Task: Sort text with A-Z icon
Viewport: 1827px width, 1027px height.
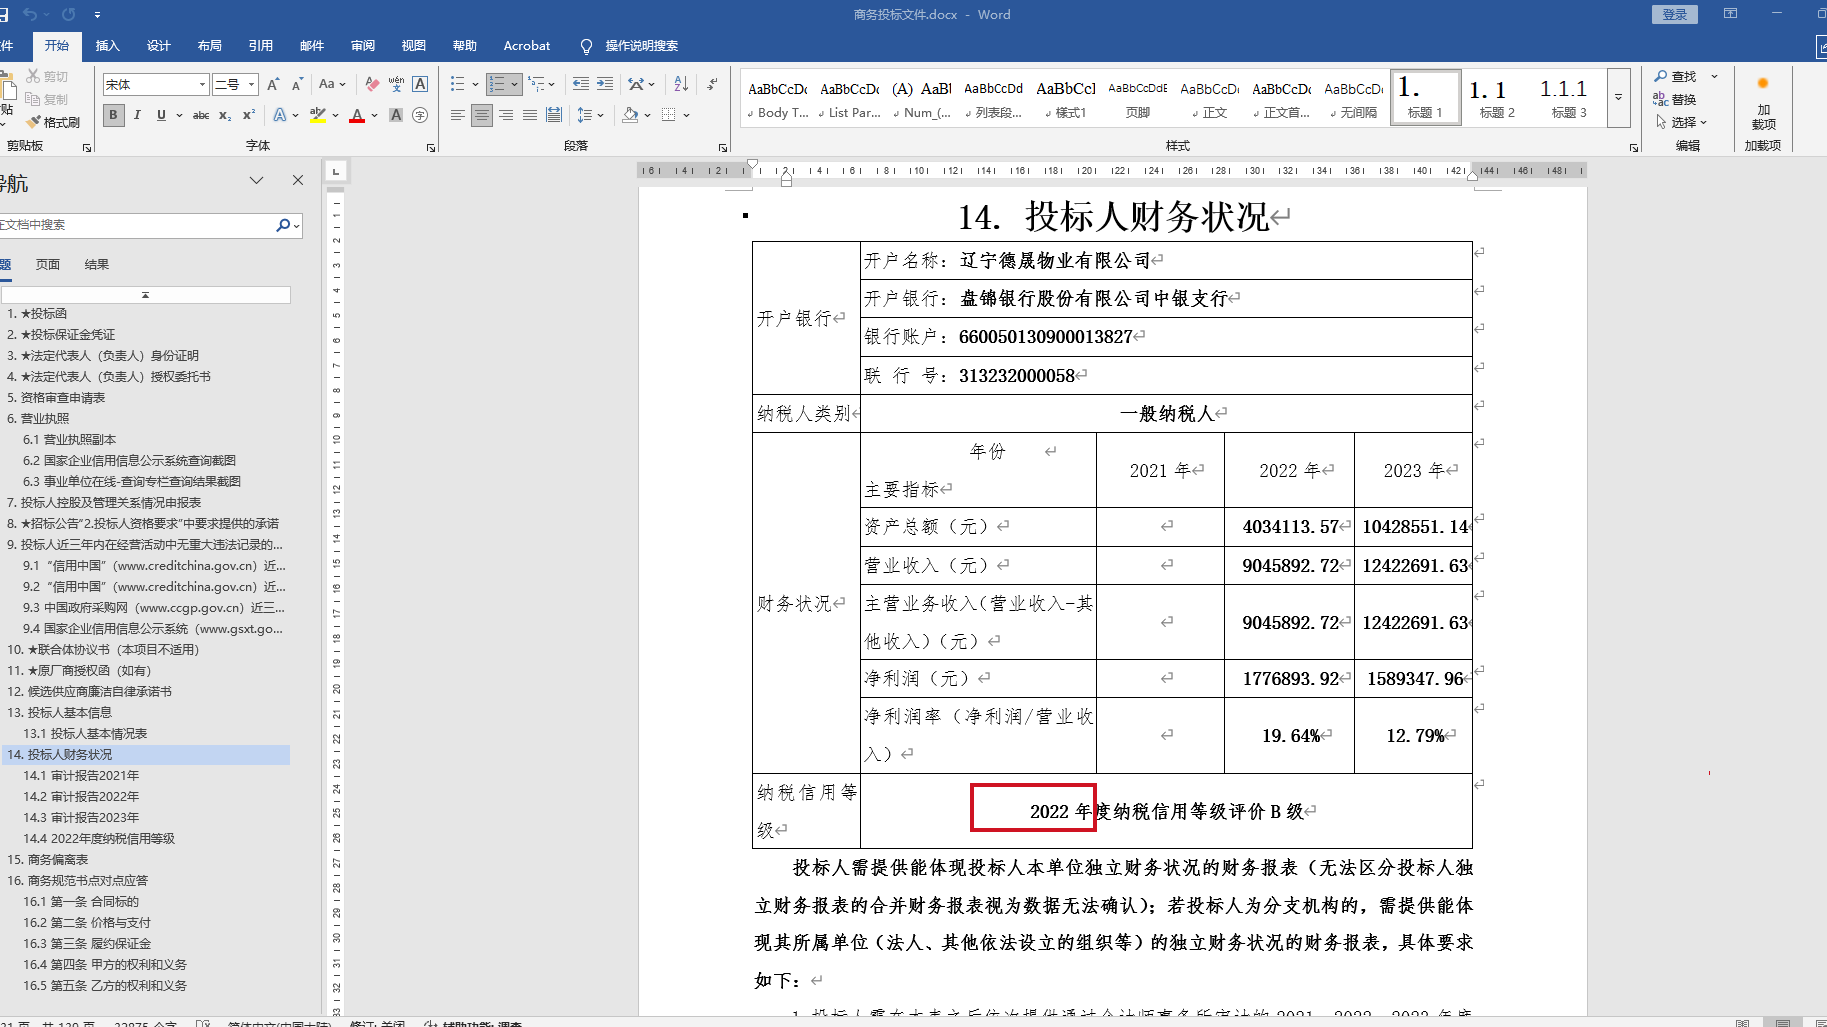Action: [x=681, y=84]
